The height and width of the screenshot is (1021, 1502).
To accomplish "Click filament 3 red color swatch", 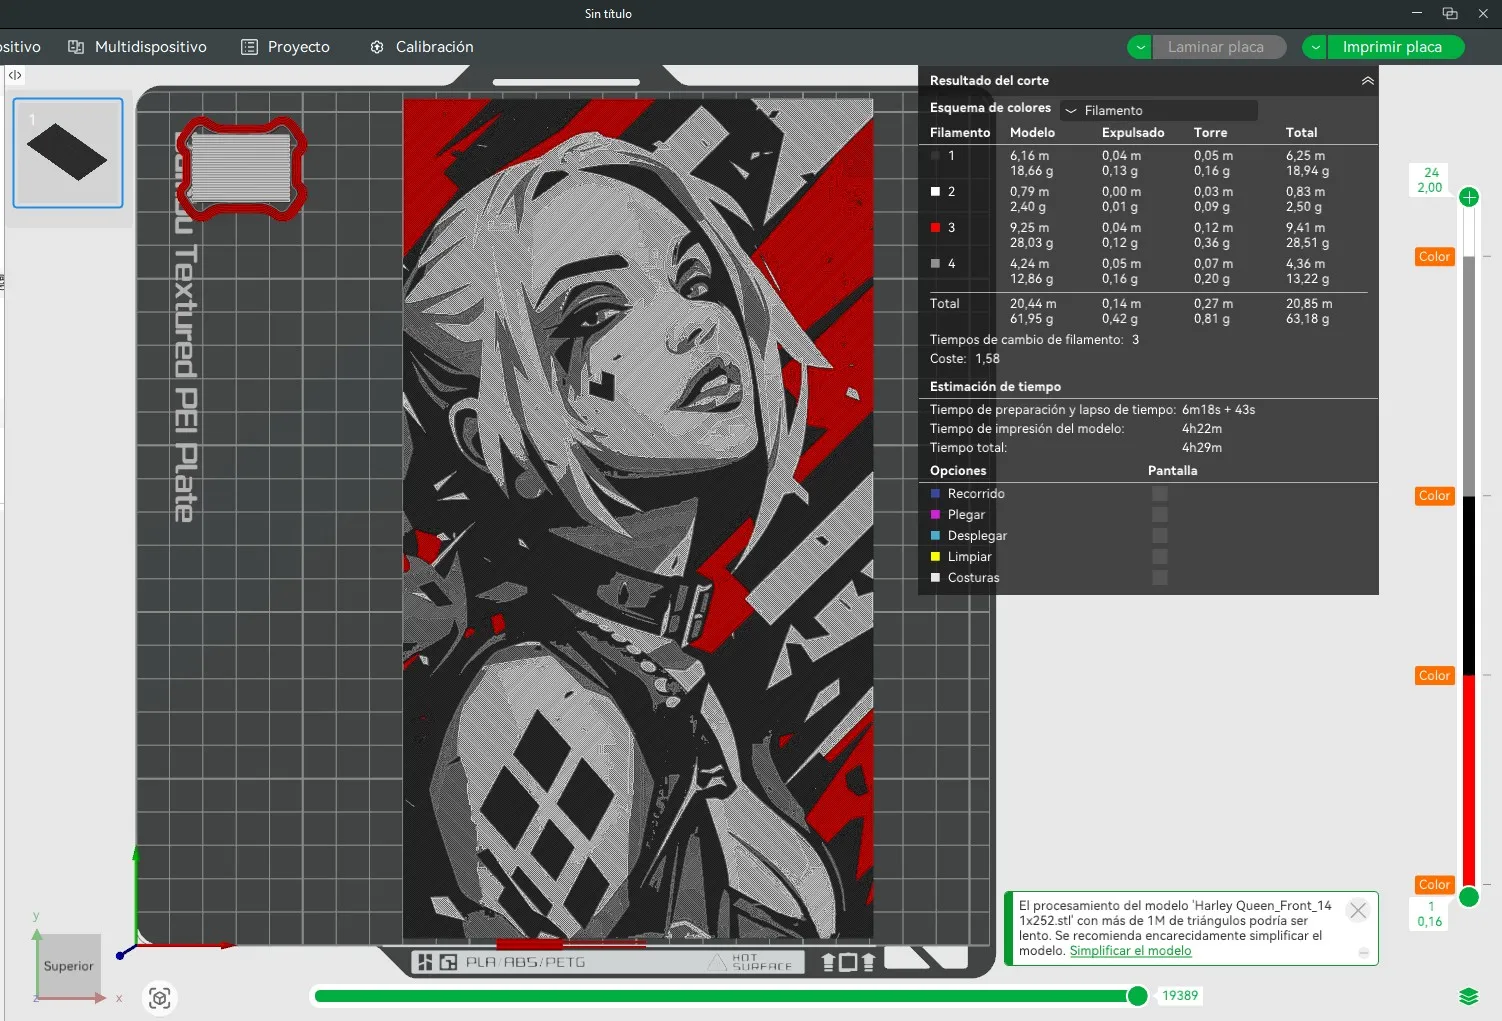I will [935, 228].
